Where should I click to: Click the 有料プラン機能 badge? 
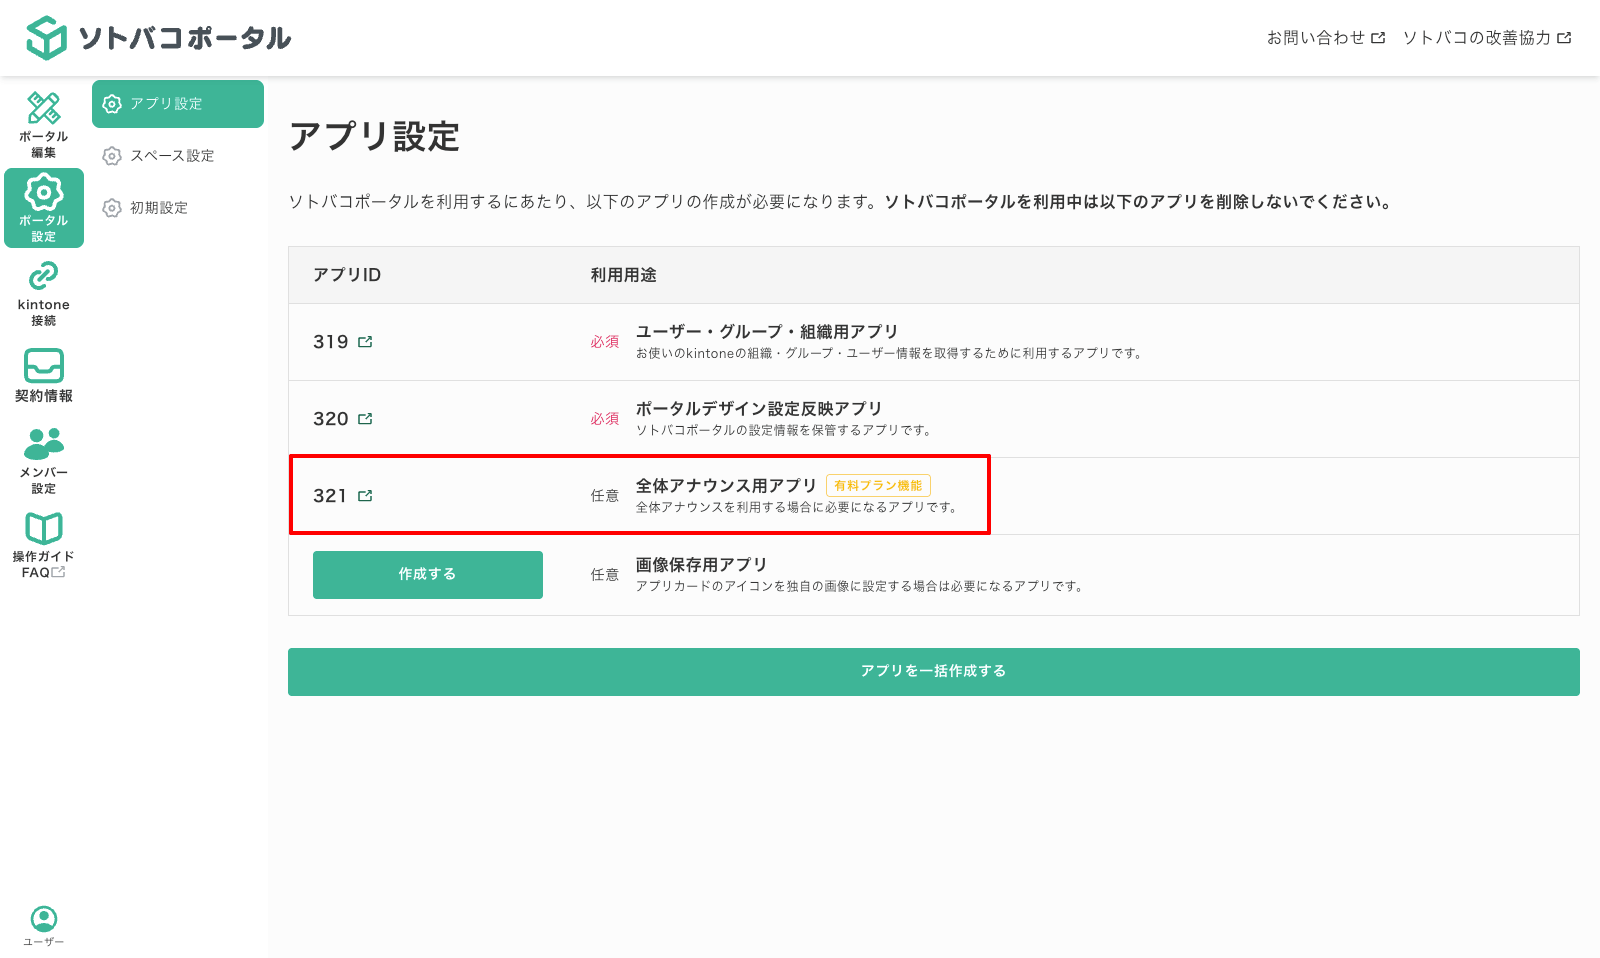[x=878, y=485]
